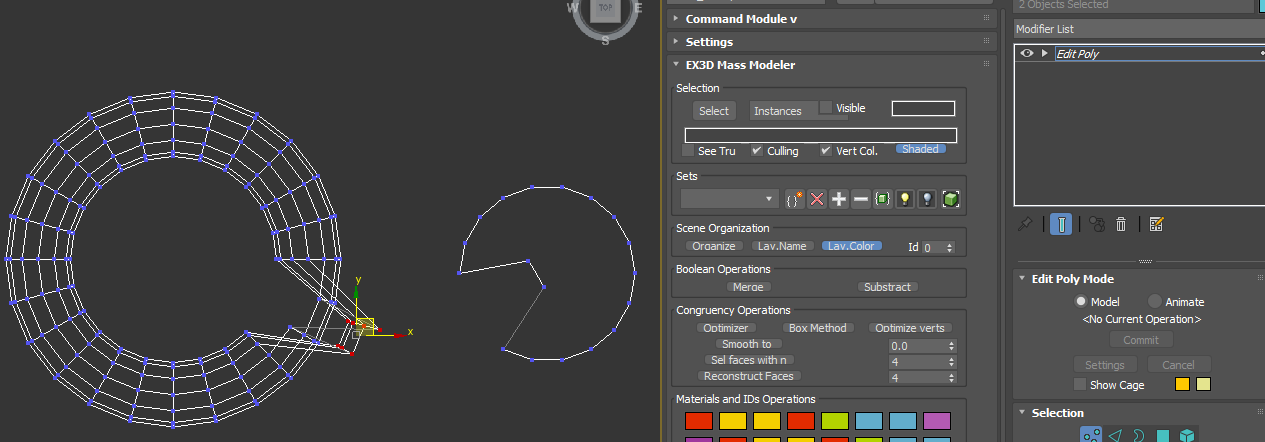Viewport: 1265px width, 442px height.
Task: Click the Box Method button
Action: pos(817,328)
